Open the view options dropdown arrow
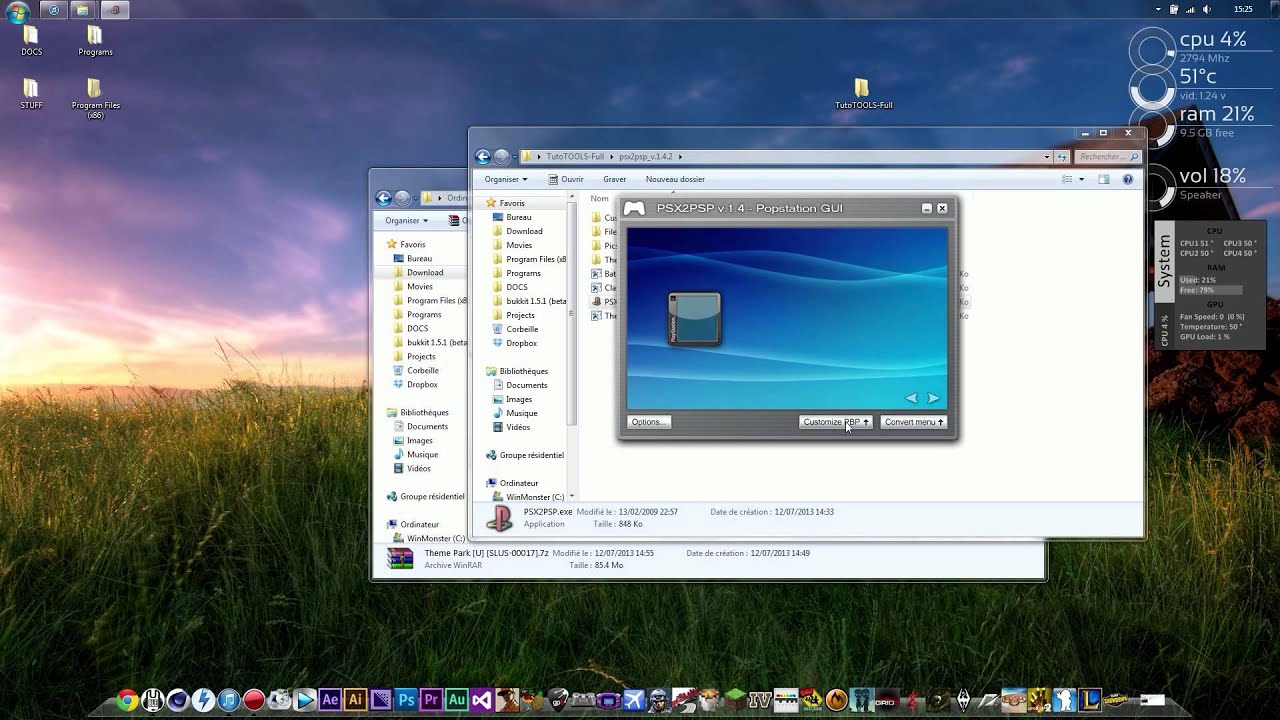1280x720 pixels. coord(1081,179)
